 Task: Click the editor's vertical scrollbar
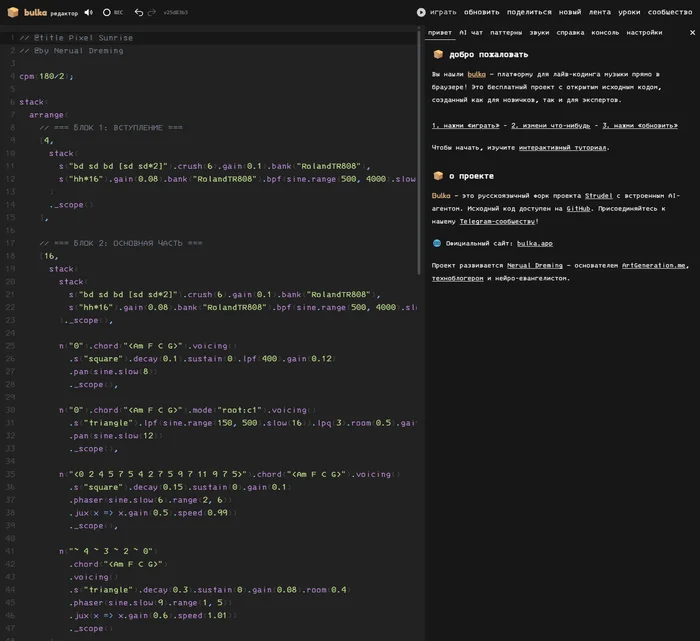[419, 152]
